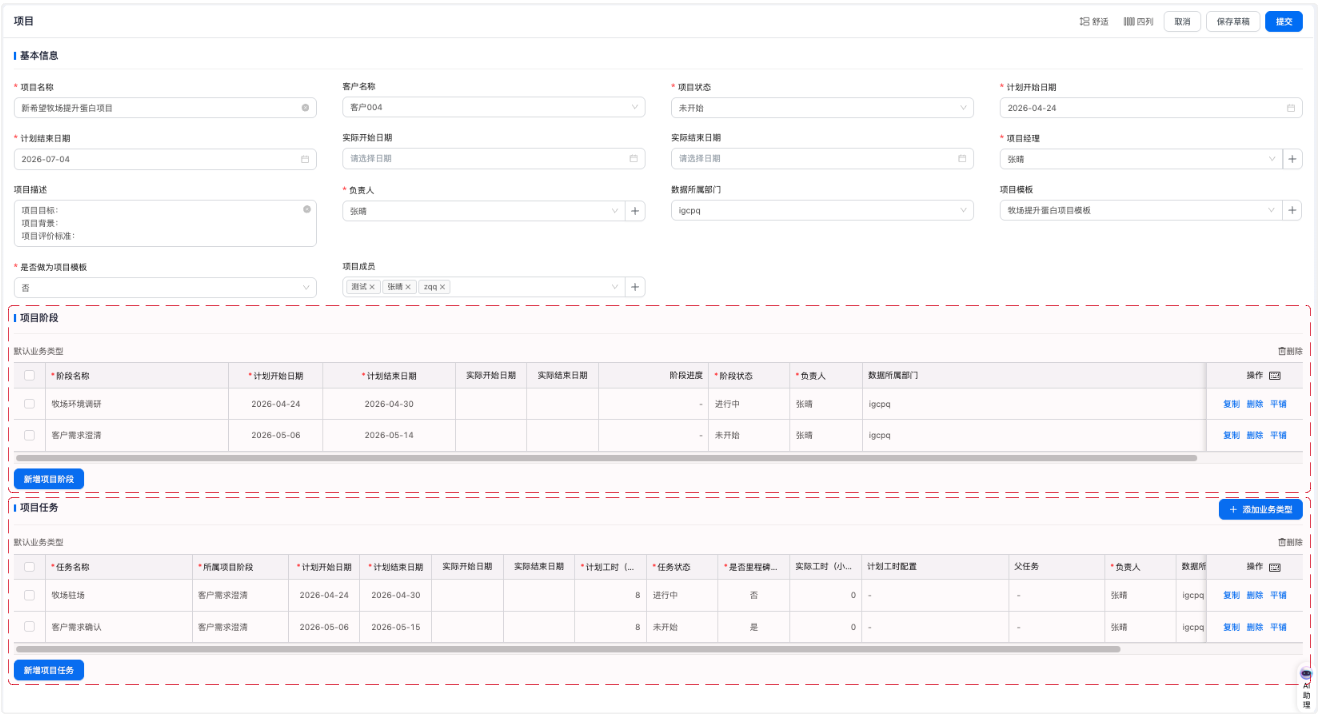The width and height of the screenshot is (1321, 720).
Task: Tick checkbox for 客户需求确认 task row
Action: [29, 627]
